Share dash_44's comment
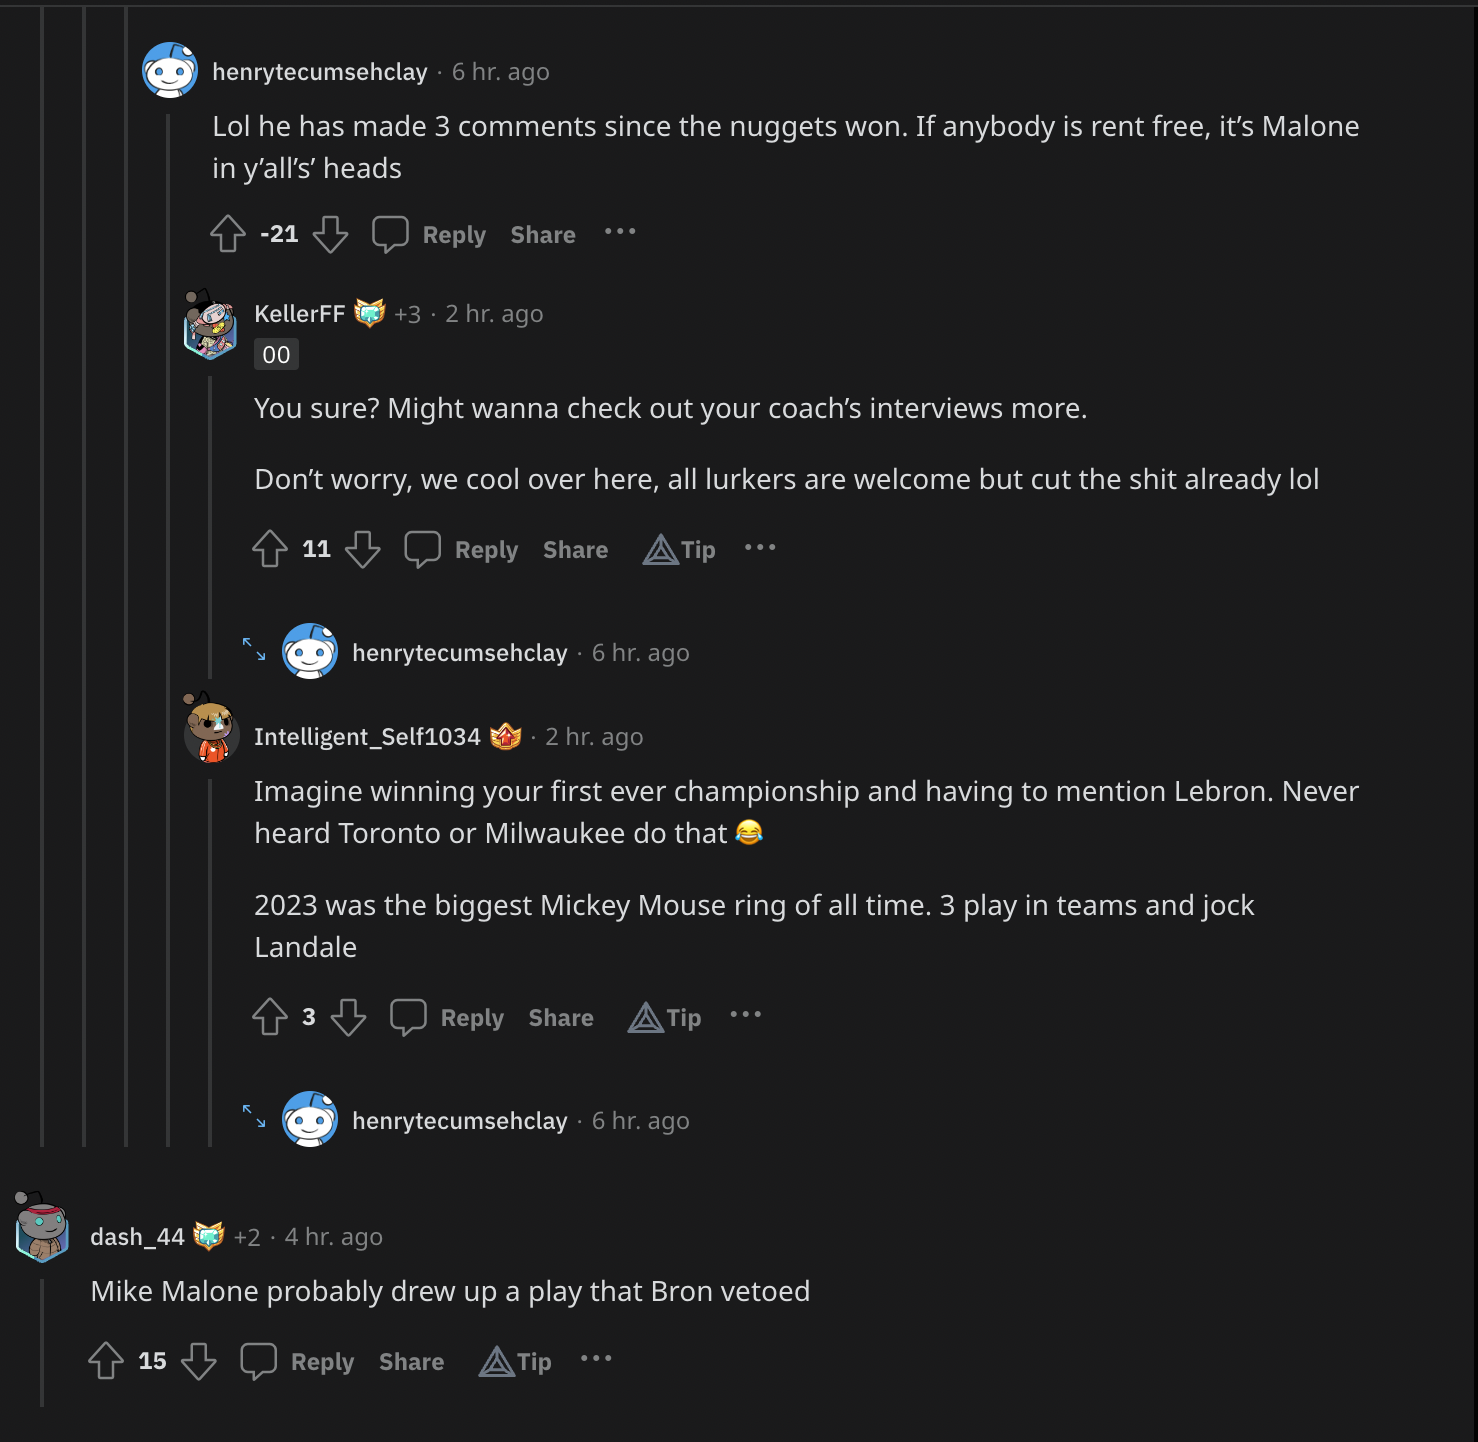1478x1442 pixels. pos(411,1362)
